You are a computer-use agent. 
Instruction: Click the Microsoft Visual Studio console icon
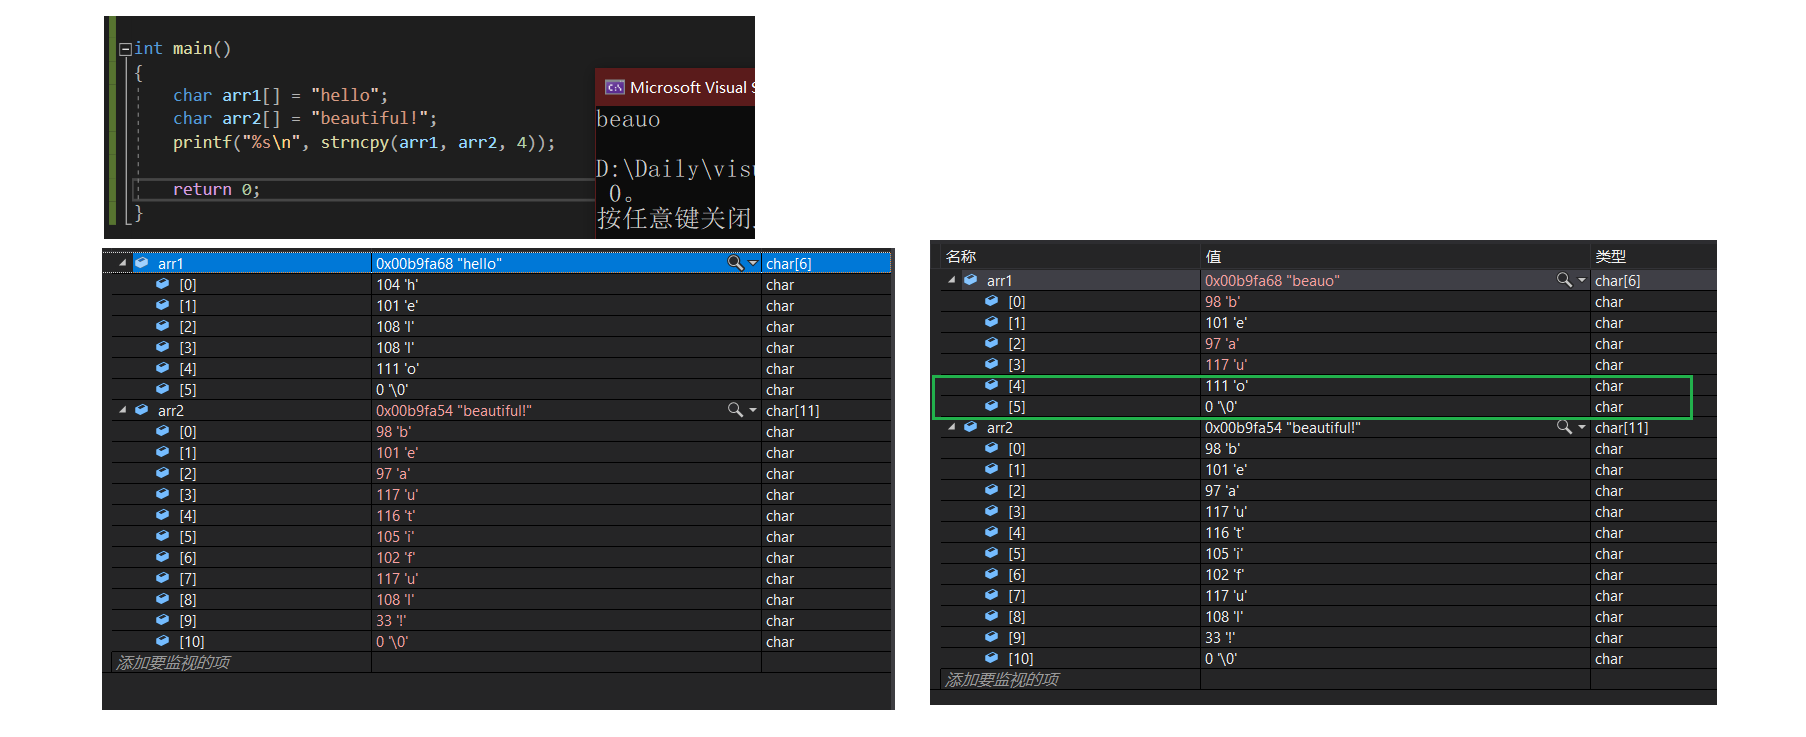point(614,88)
